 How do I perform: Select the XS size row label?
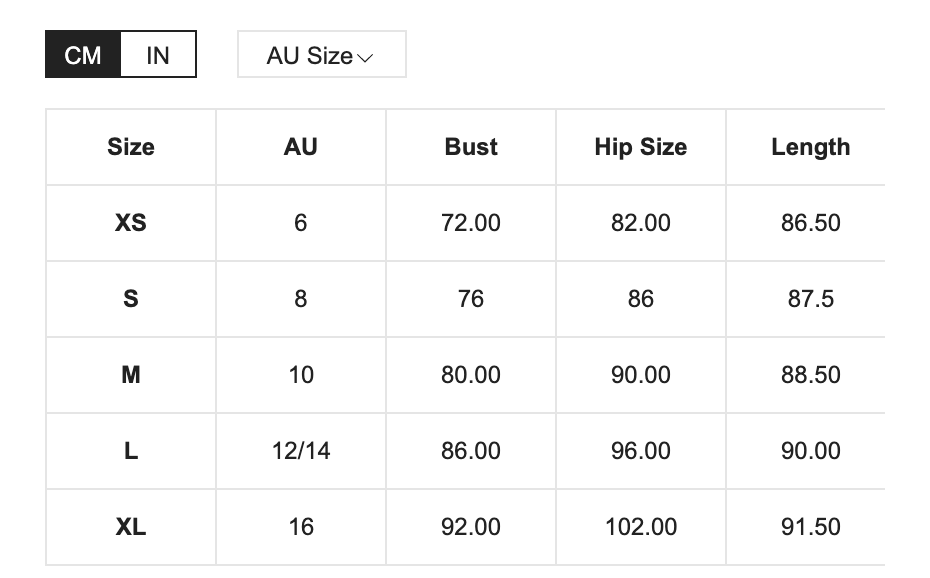click(x=131, y=223)
